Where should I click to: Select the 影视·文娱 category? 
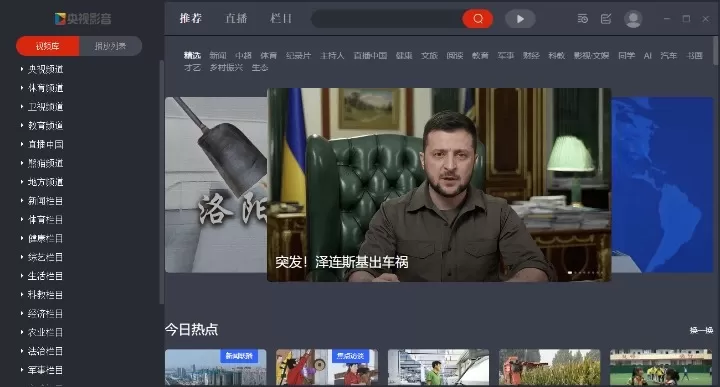(591, 56)
